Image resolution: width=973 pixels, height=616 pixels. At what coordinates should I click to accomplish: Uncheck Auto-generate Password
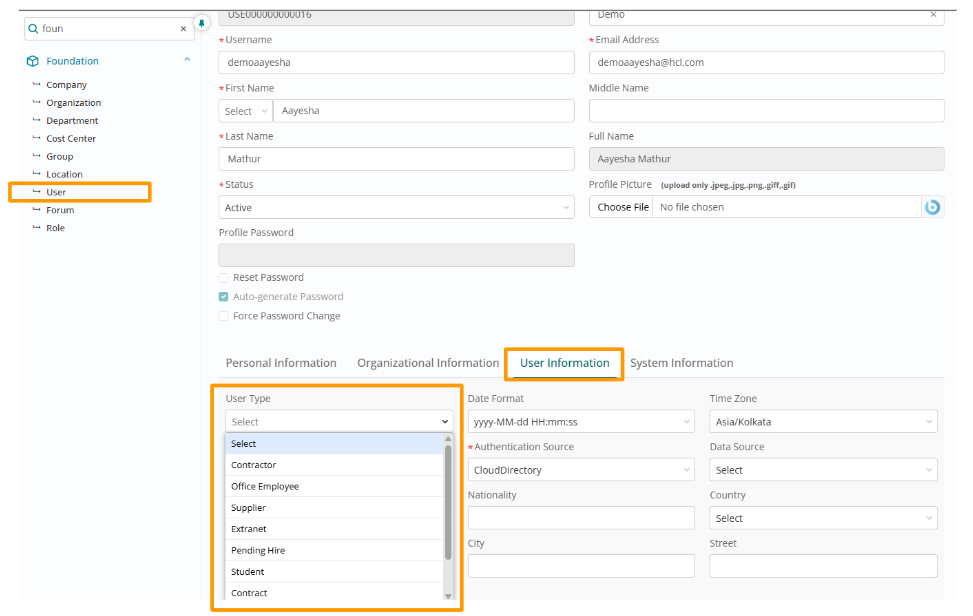pos(223,297)
